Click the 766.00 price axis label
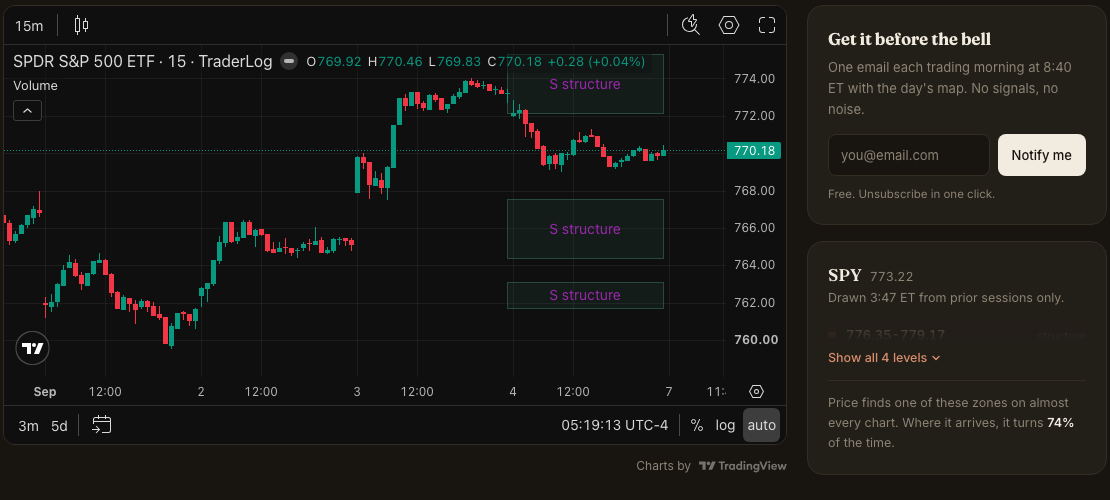This screenshot has height=500, width=1110. (x=755, y=228)
